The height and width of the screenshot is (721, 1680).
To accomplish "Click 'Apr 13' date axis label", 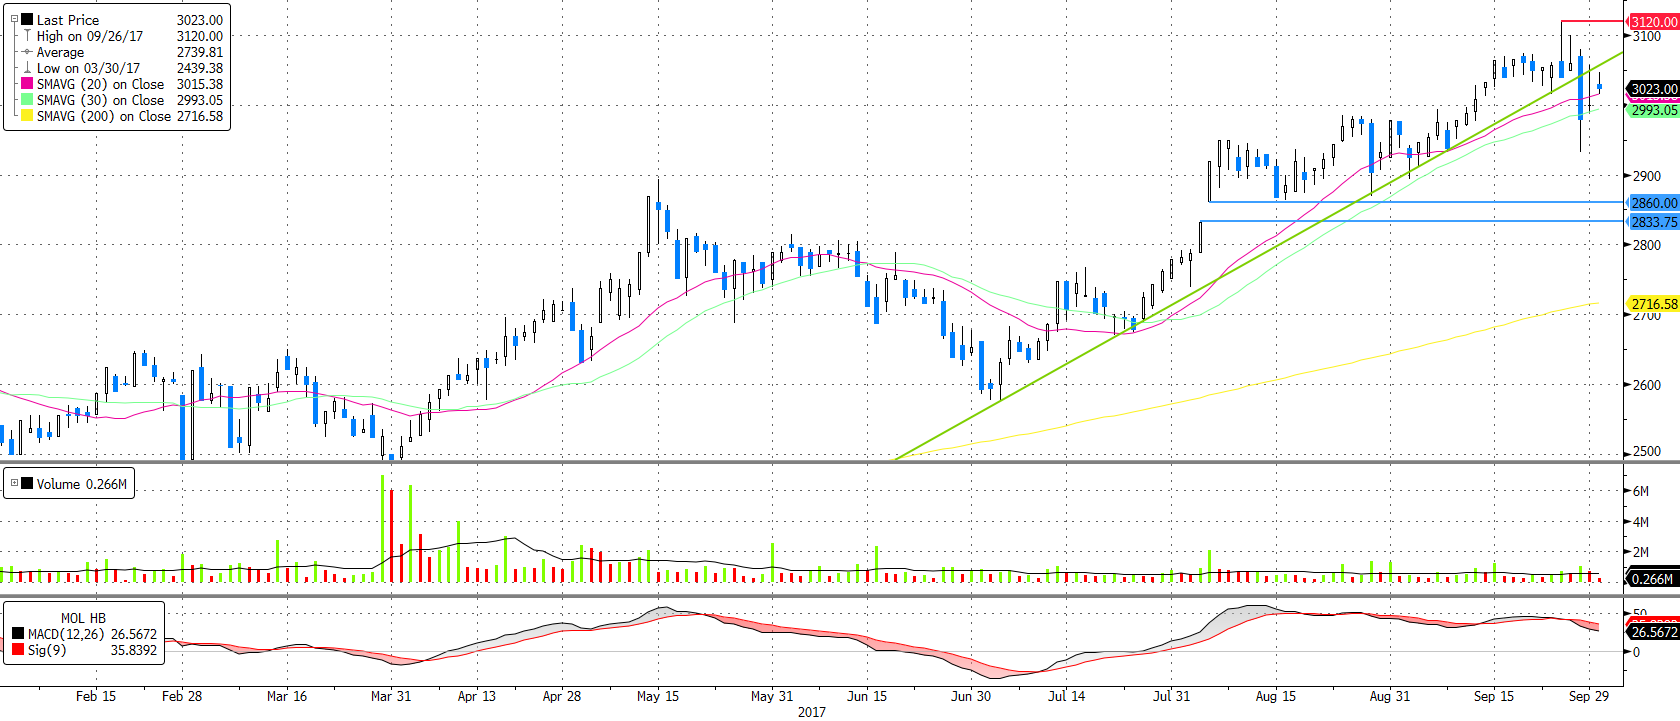I will pos(477,696).
